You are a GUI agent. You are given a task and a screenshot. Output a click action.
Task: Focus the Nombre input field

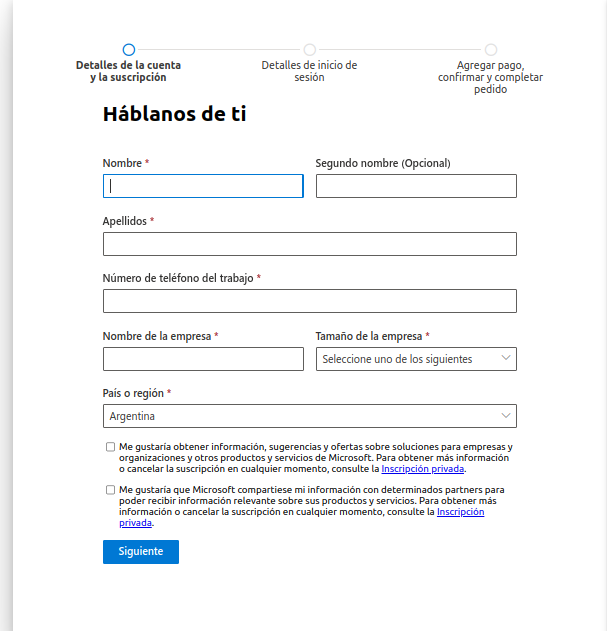point(203,186)
